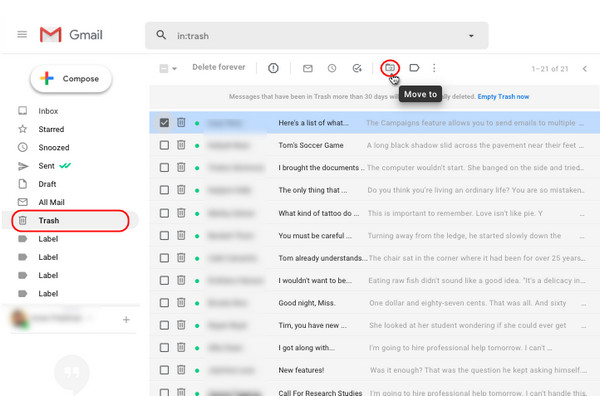Check Tom already understands email checkbox
This screenshot has height=396, width=600.
(164, 258)
